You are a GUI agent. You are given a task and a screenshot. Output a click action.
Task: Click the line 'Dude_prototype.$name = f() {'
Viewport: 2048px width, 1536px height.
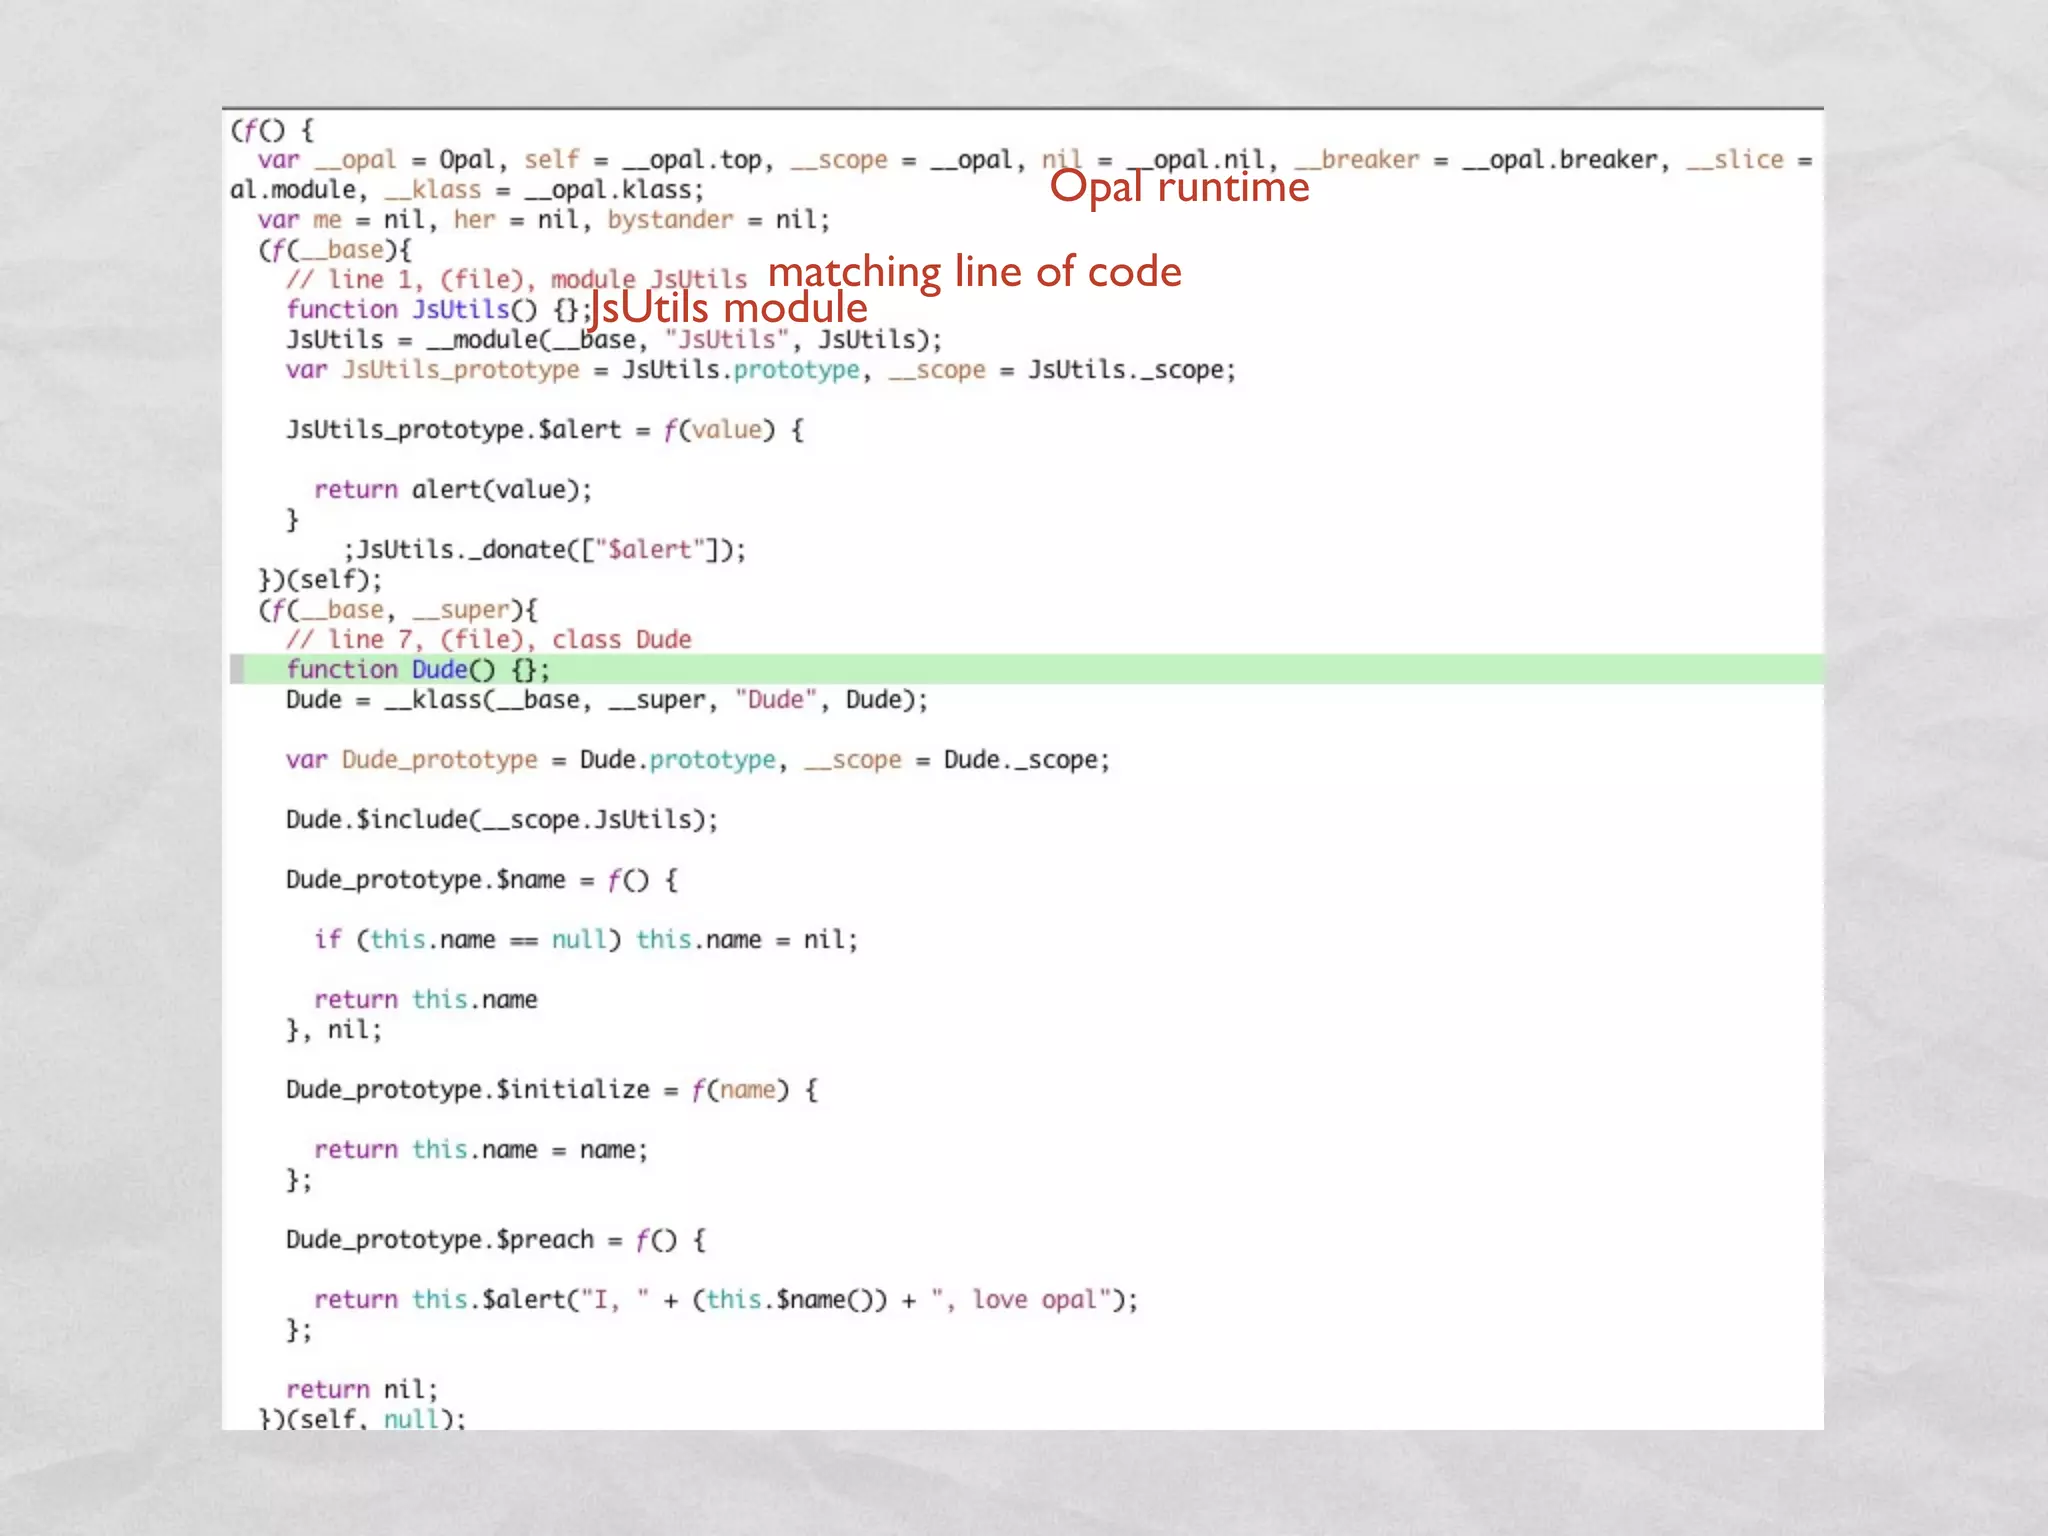482,879
